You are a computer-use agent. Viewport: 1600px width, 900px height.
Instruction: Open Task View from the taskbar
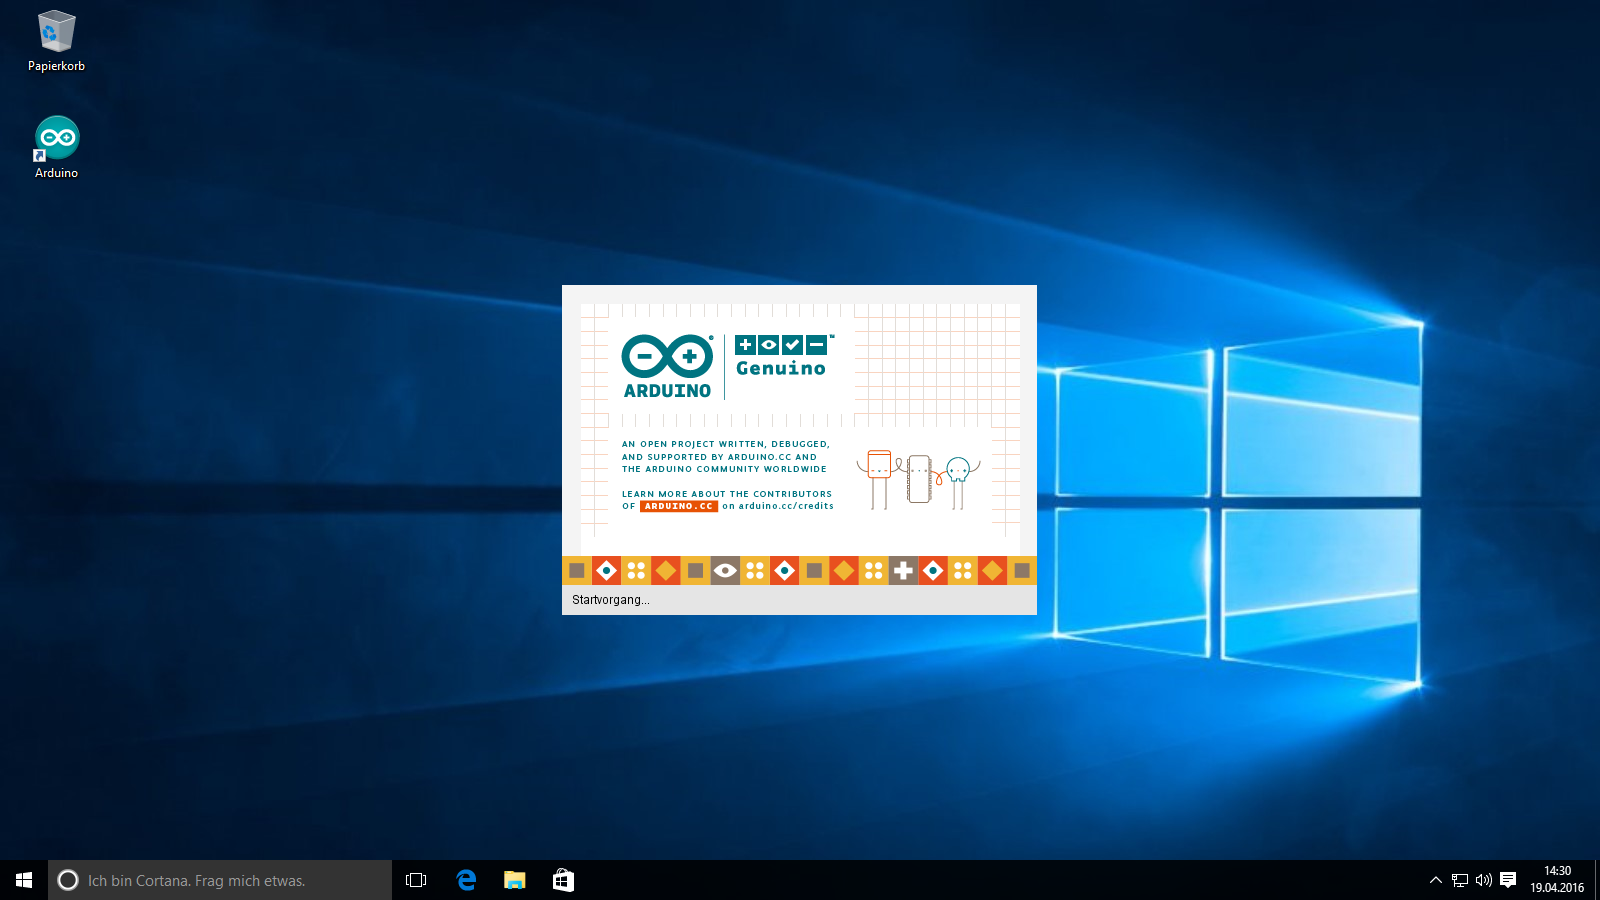click(x=416, y=880)
